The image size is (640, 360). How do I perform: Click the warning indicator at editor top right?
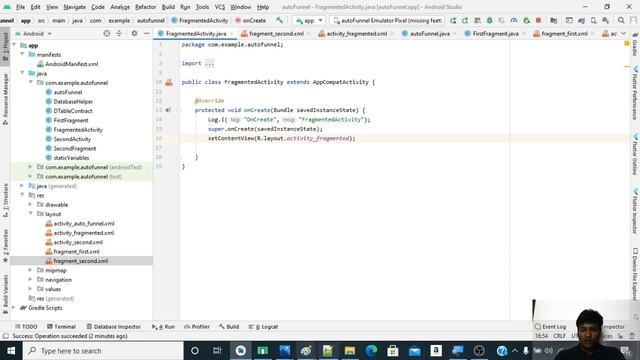point(627,44)
